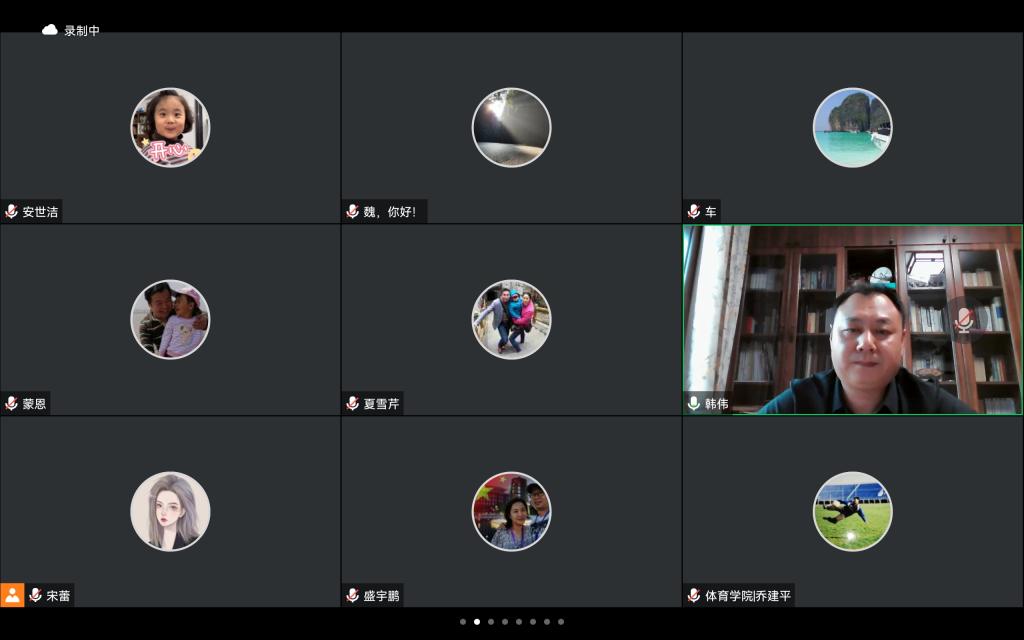
Task: Click the muted mic icon beside 夏雪芹
Action: (353, 404)
